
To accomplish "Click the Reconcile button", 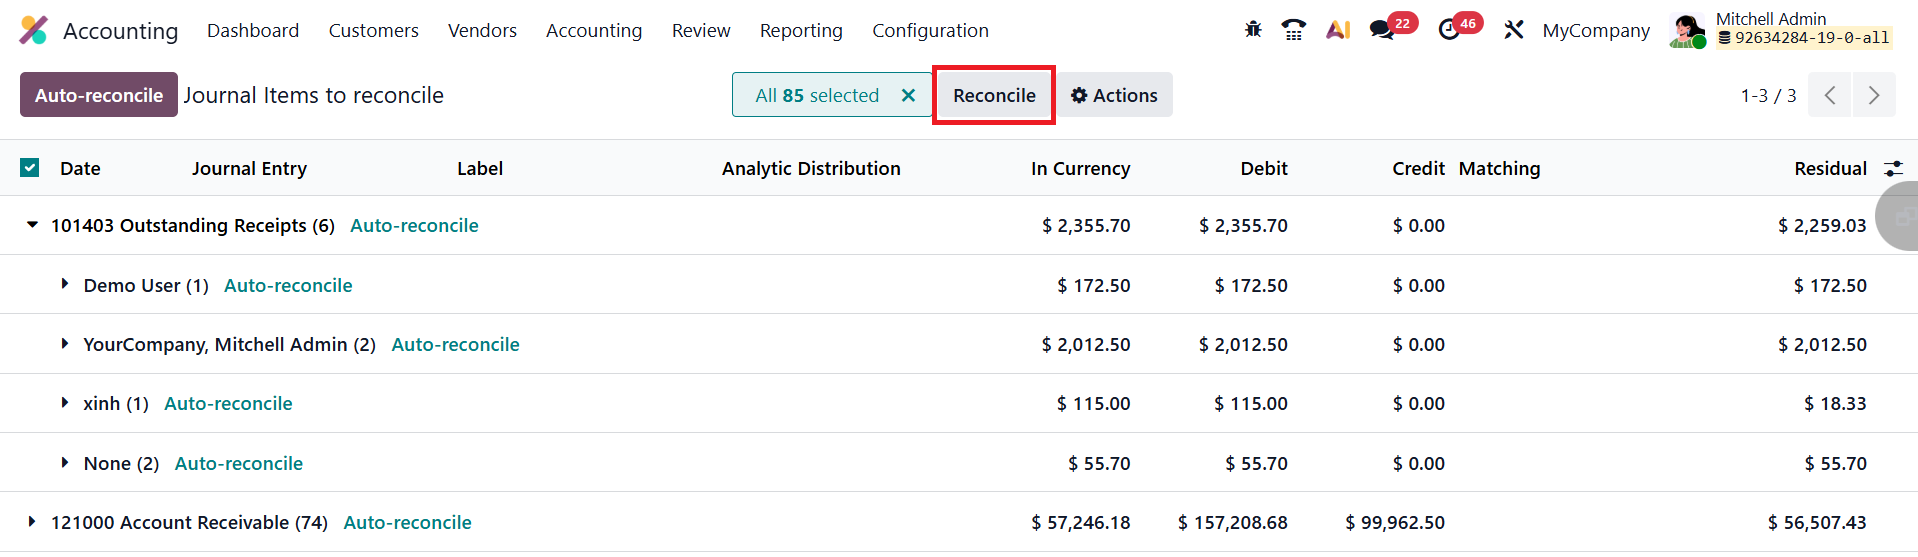I will (x=994, y=95).
